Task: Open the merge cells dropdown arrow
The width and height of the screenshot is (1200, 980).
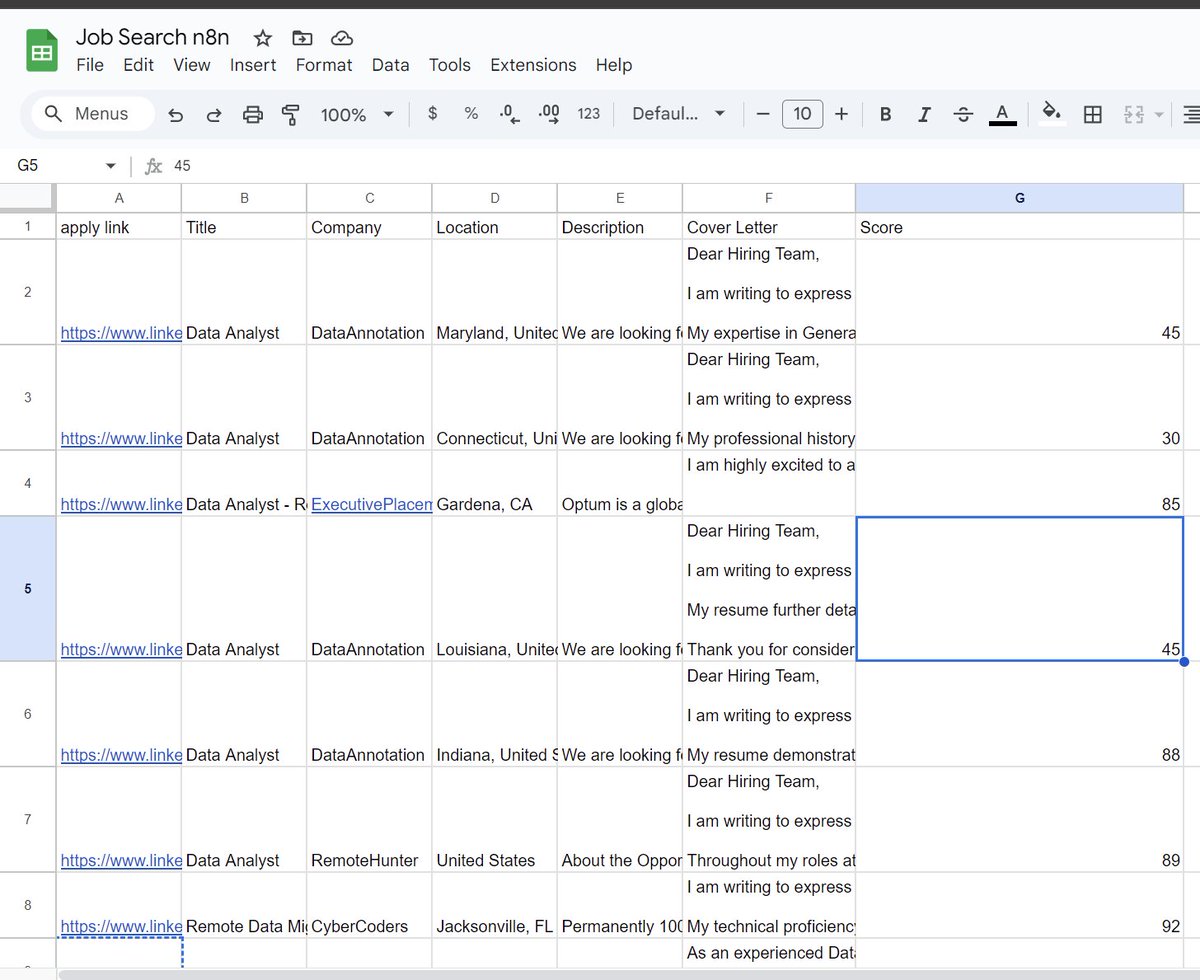Action: click(1159, 114)
